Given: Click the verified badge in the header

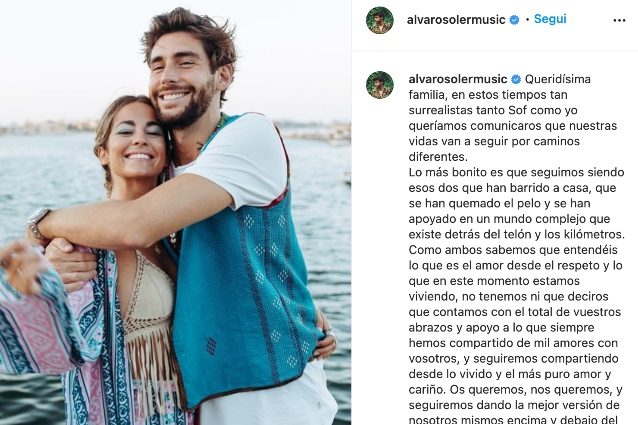Looking at the screenshot, I should [x=514, y=20].
